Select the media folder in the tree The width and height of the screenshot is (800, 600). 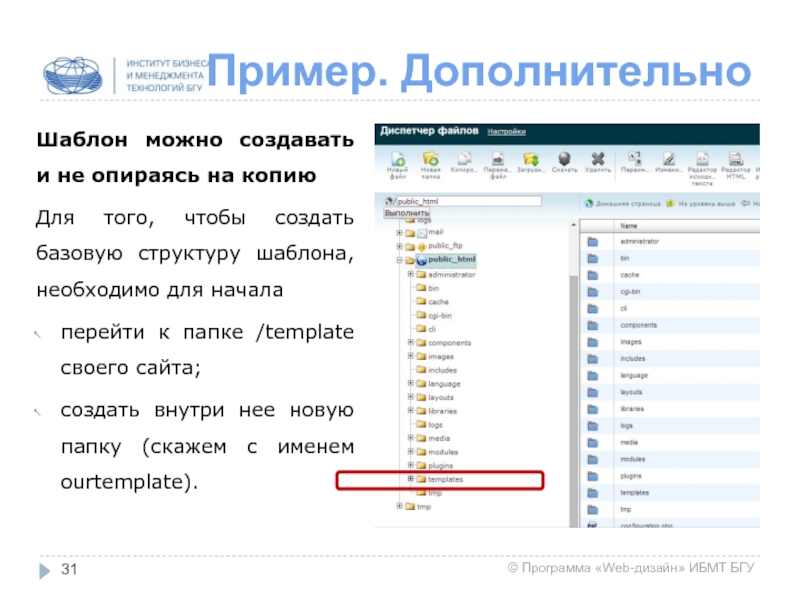pyautogui.click(x=438, y=439)
